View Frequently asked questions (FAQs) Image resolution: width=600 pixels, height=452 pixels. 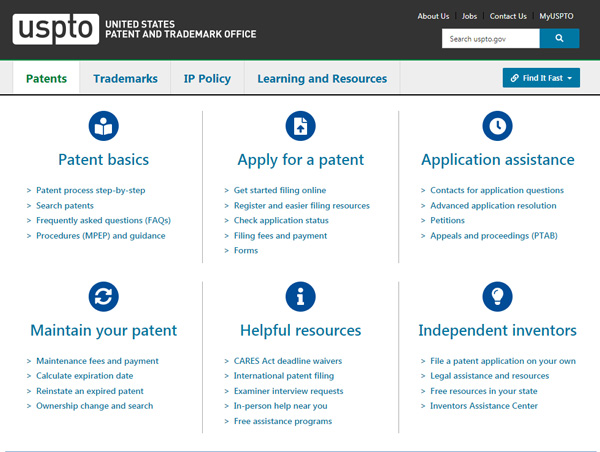pyautogui.click(x=103, y=220)
